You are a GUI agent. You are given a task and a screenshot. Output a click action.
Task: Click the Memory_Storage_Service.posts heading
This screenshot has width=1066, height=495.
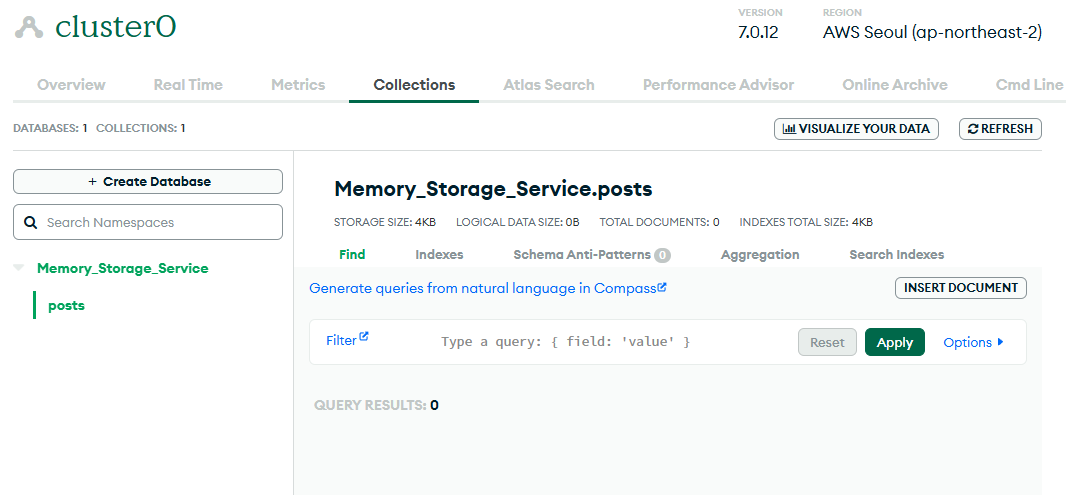tap(493, 189)
